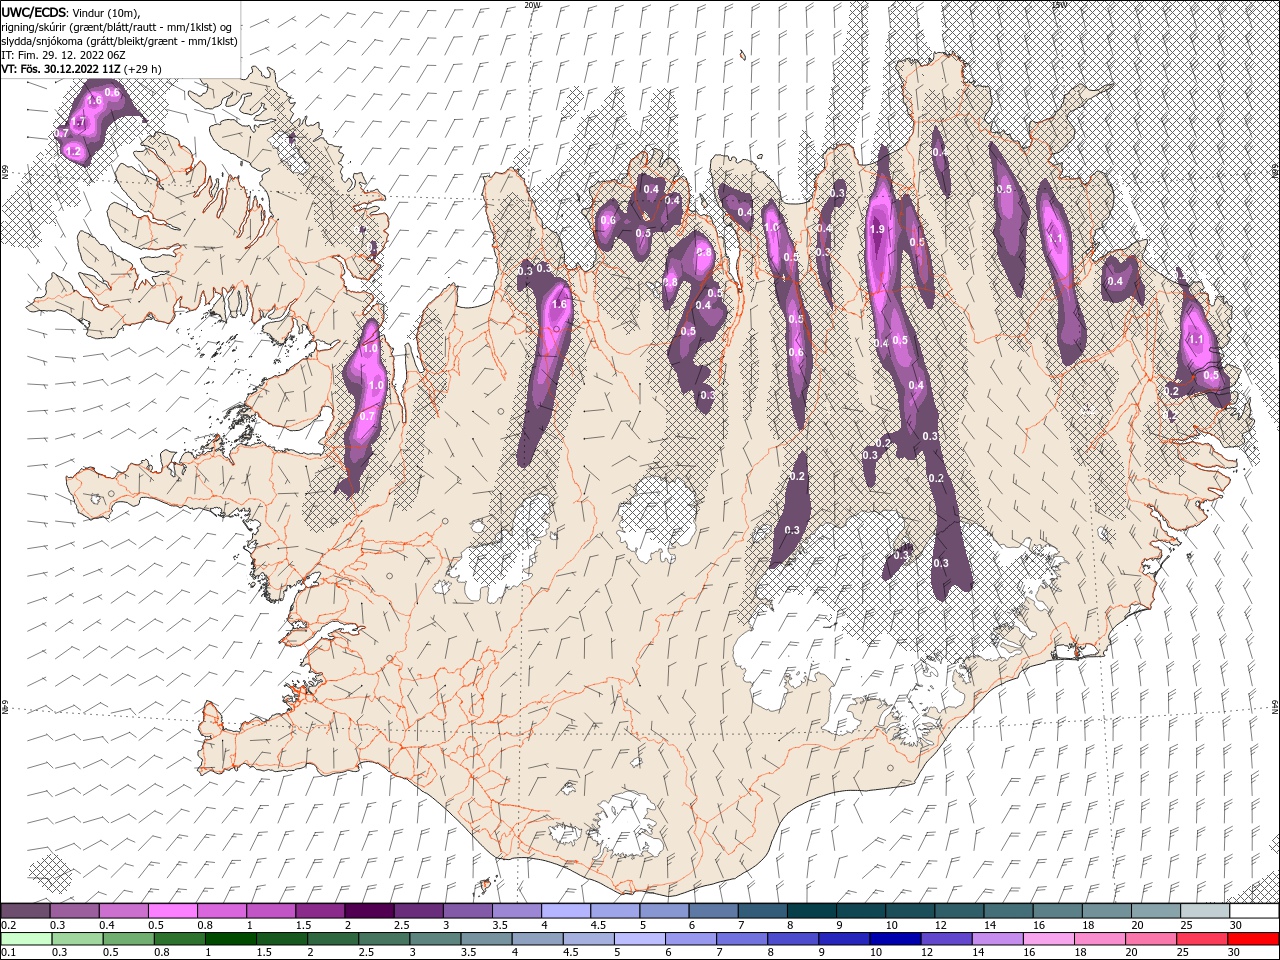
Task: Click the '20W' longitude label
Action: pos(532,5)
